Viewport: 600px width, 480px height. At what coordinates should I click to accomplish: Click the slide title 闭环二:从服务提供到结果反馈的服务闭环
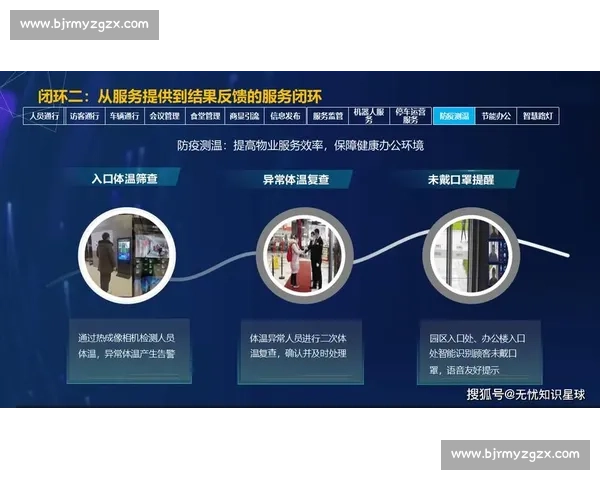pos(180,96)
